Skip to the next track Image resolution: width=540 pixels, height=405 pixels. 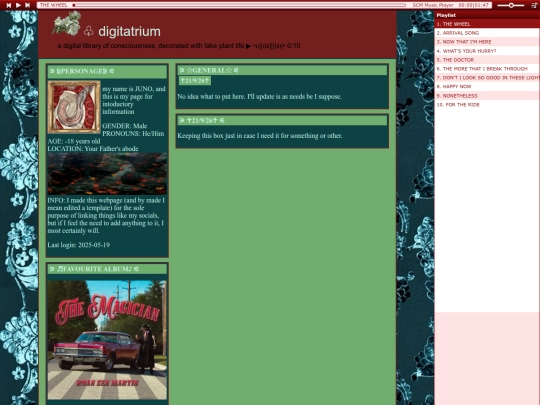point(28,5)
